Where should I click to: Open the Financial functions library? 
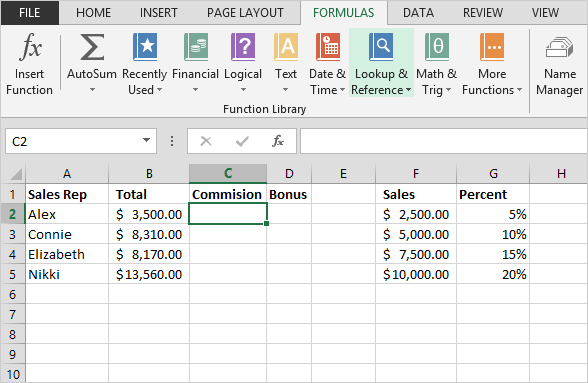pyautogui.click(x=195, y=64)
